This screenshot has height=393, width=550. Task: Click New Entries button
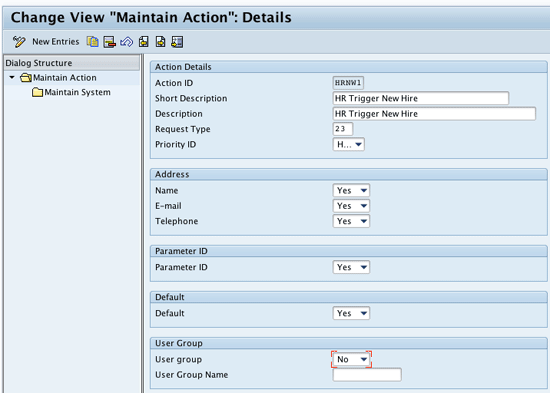[x=56, y=42]
